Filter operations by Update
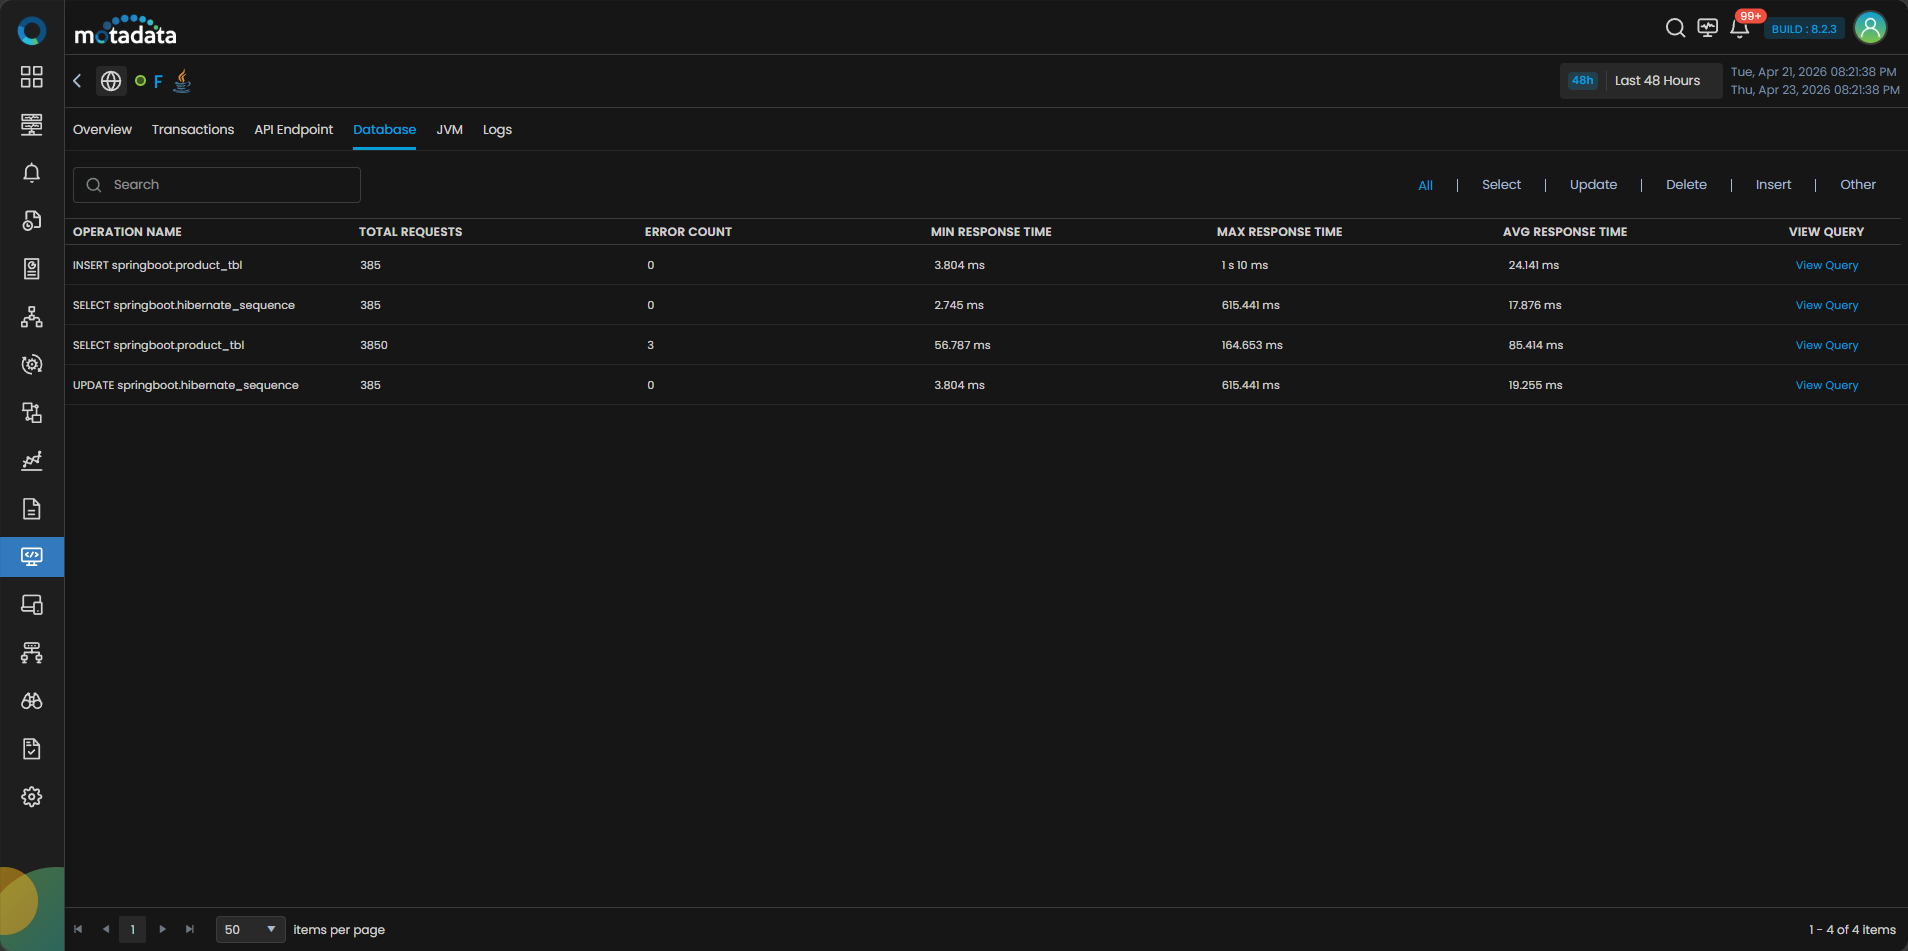This screenshot has height=951, width=1908. coord(1593,185)
